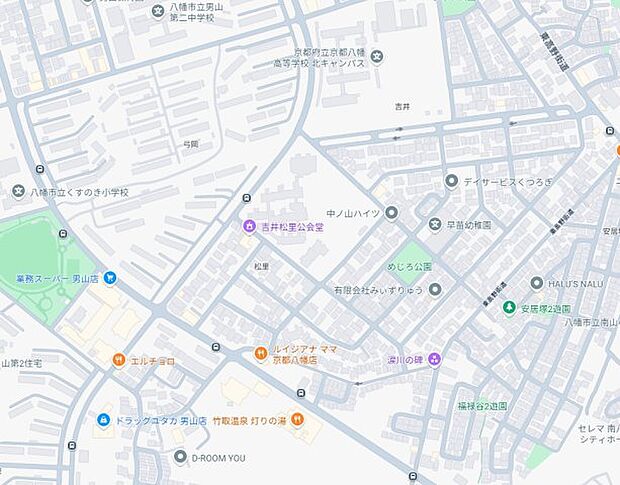Click the 業務スーパー 男山店 shopping cart pin

point(110,278)
